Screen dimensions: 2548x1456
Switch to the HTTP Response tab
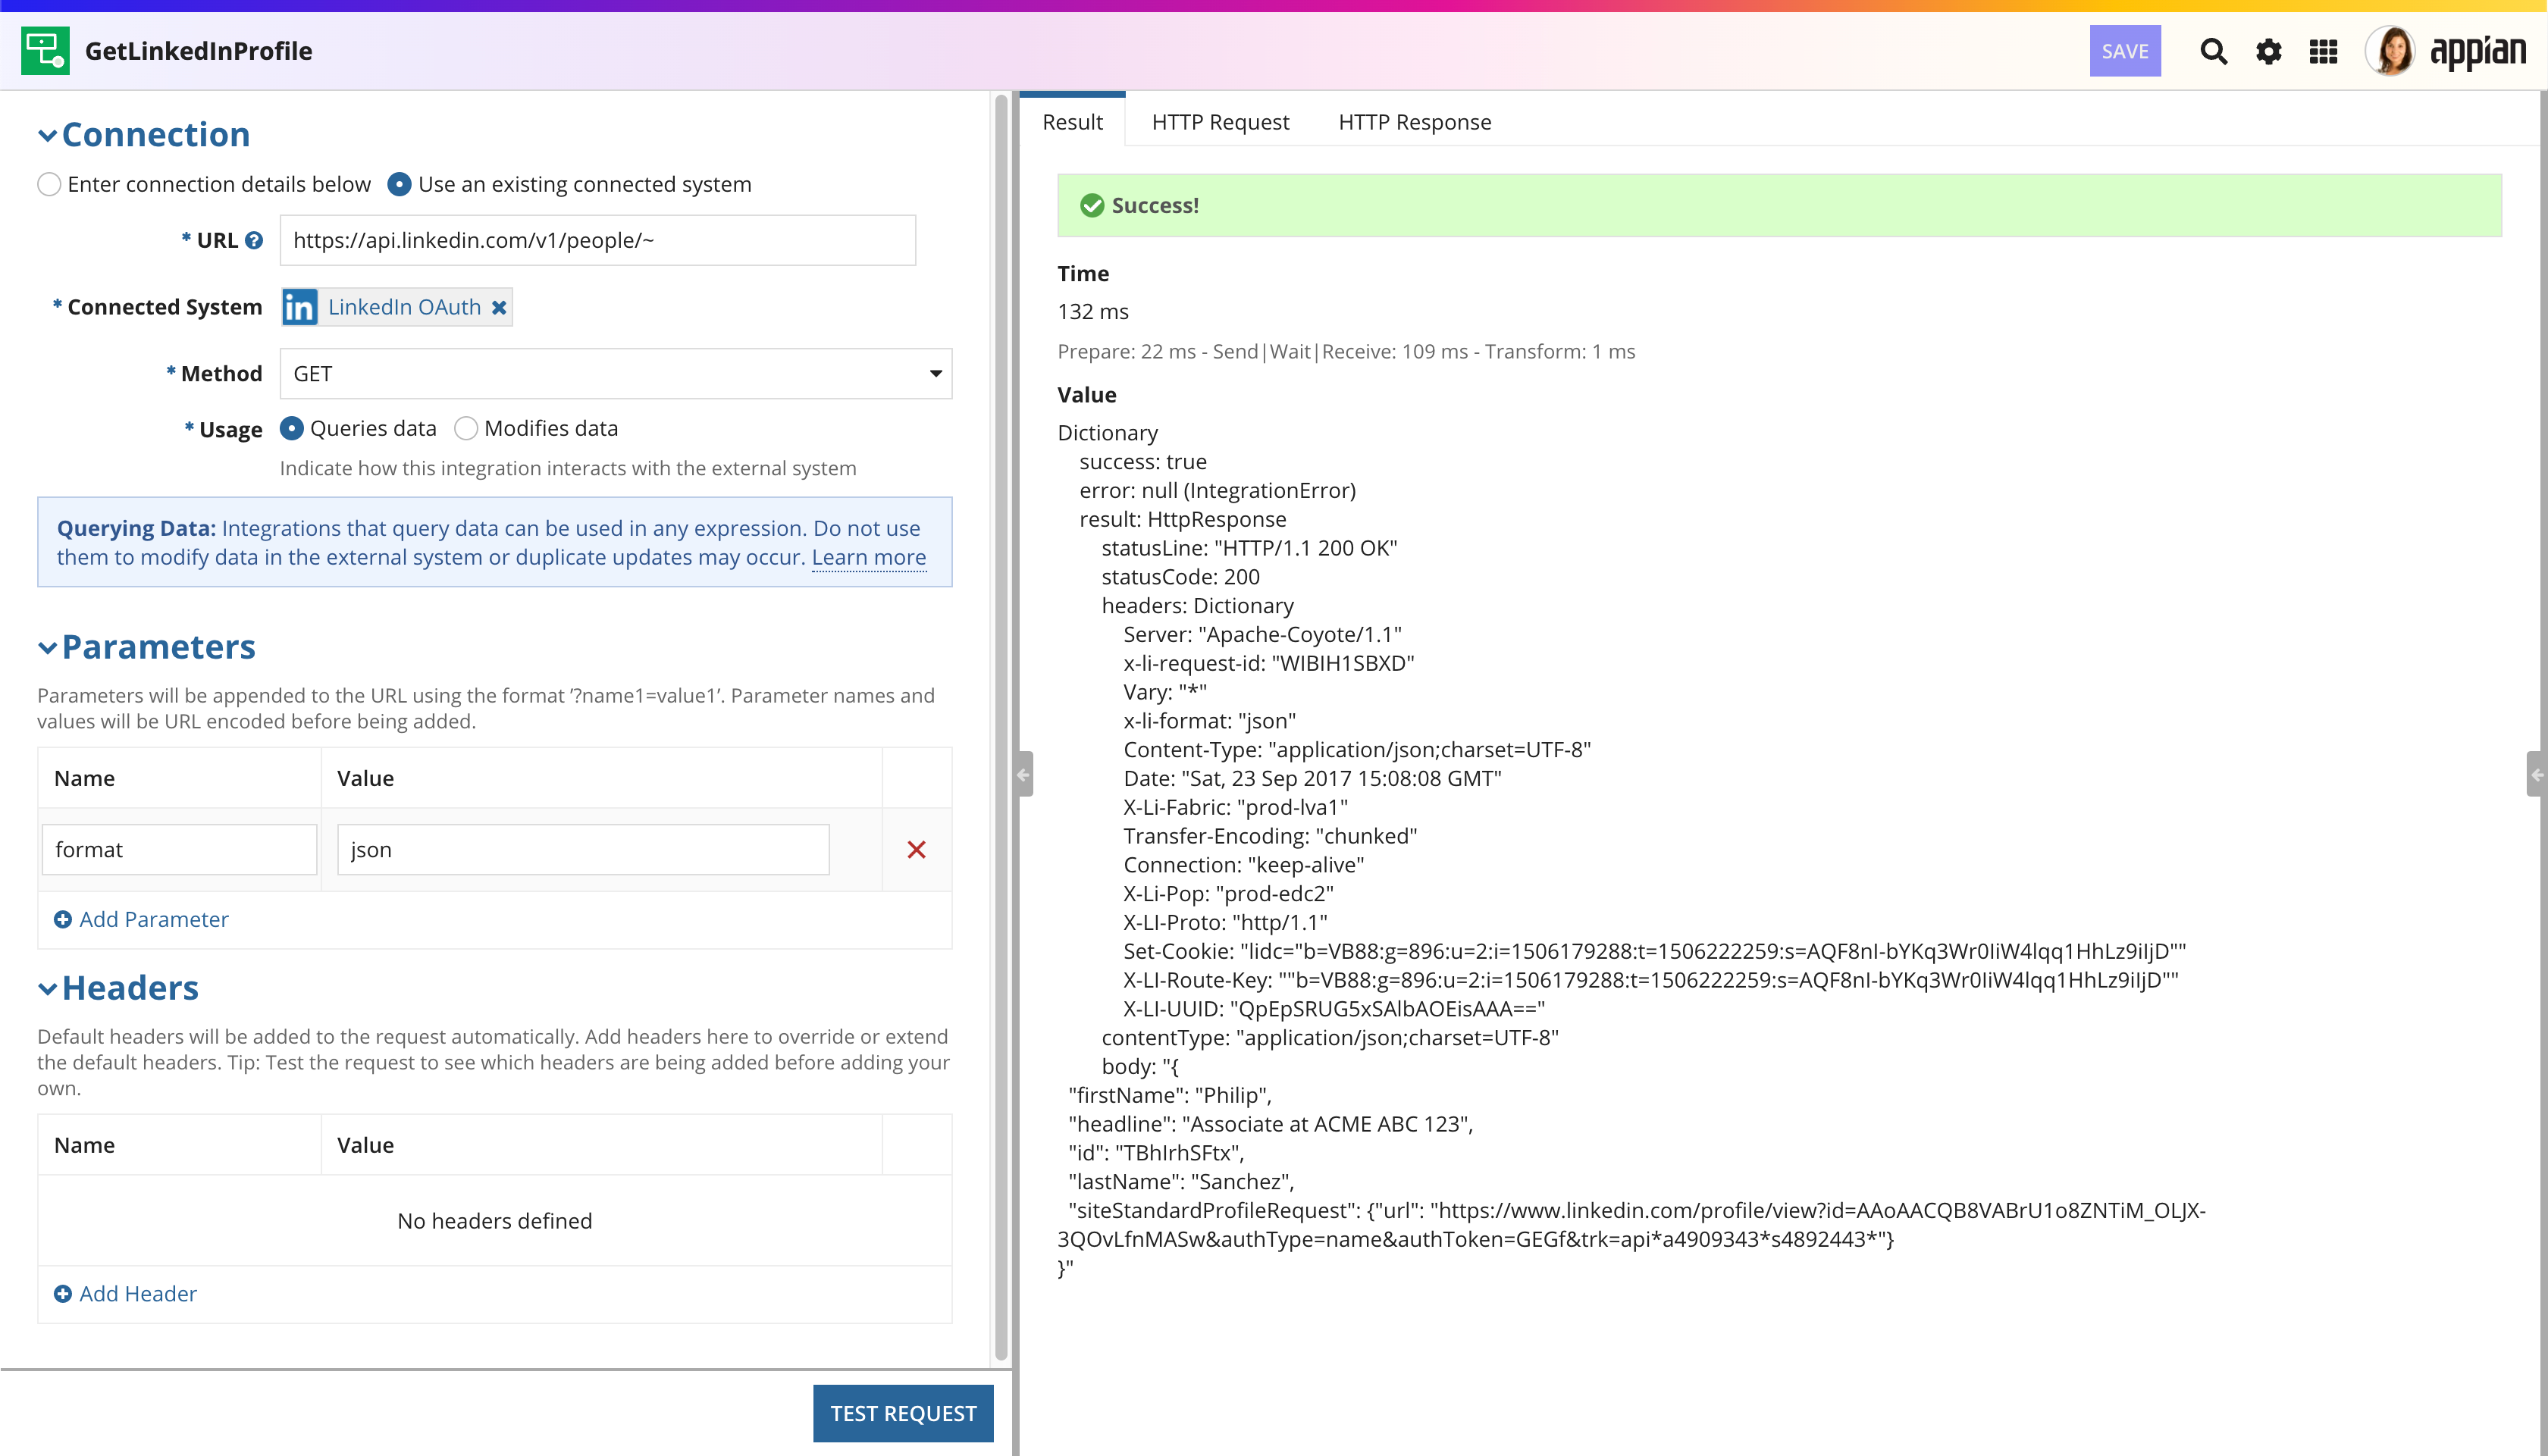1414,122
